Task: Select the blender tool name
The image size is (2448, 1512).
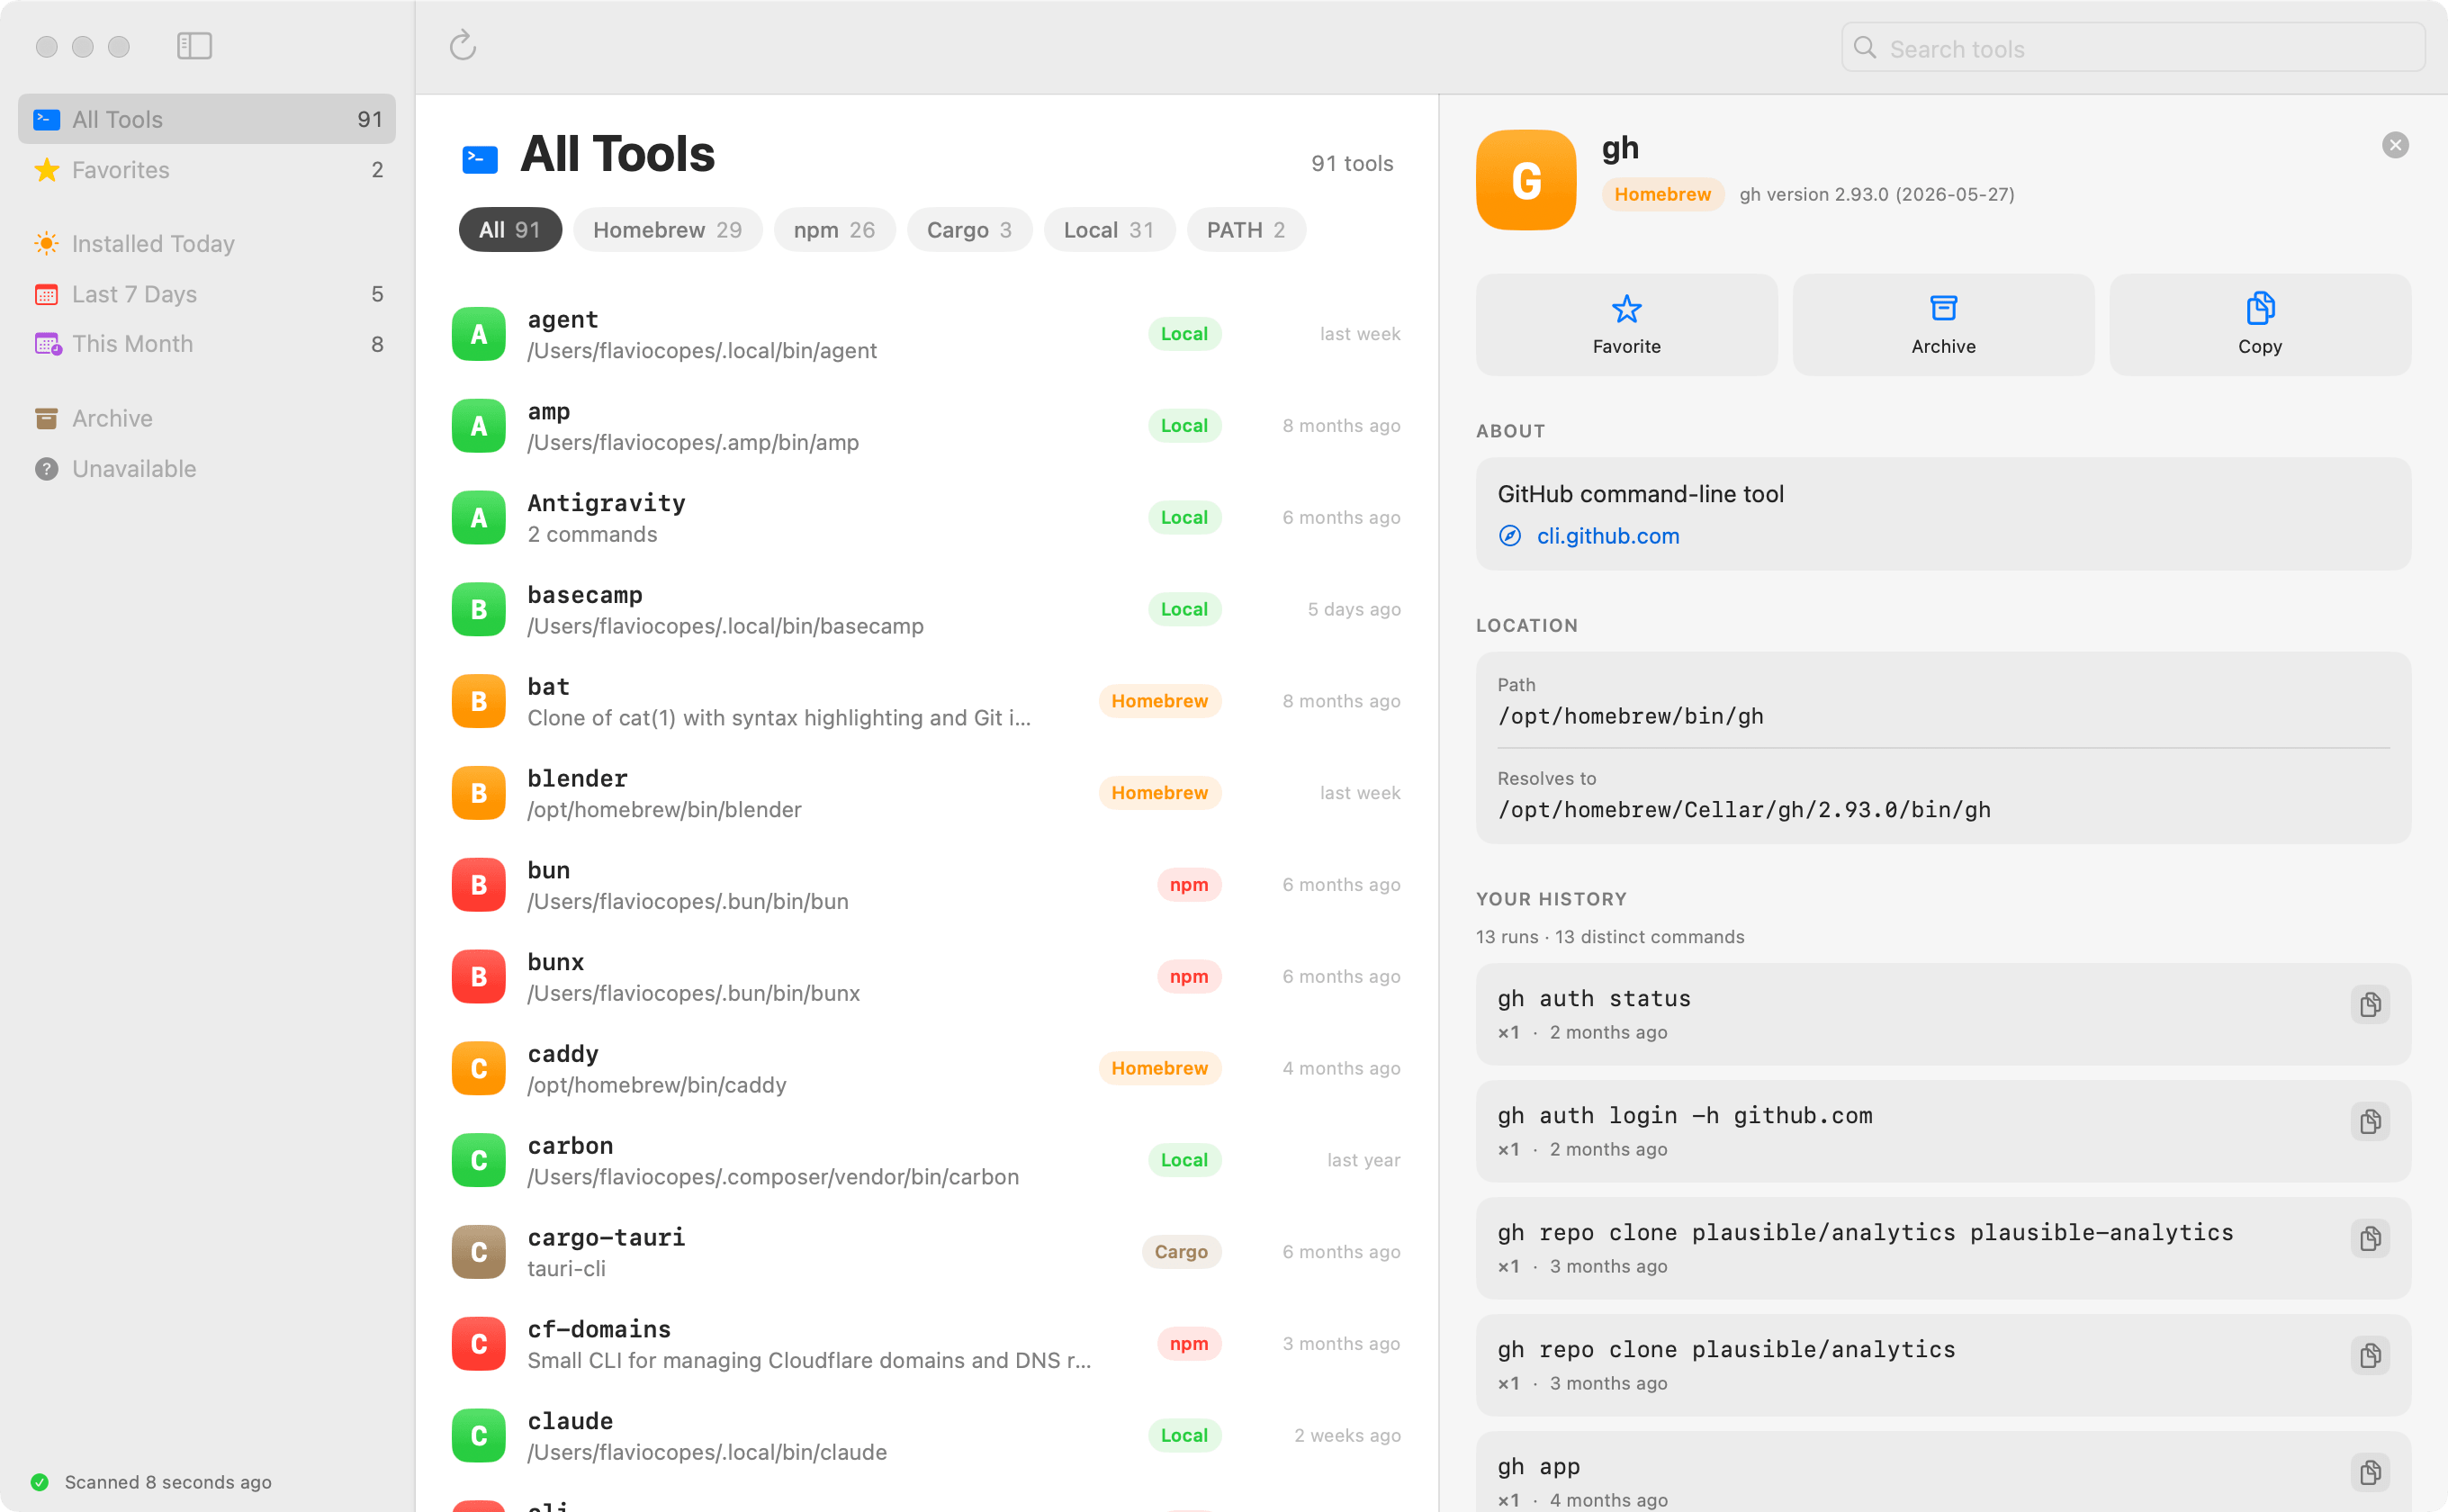Action: click(x=578, y=778)
